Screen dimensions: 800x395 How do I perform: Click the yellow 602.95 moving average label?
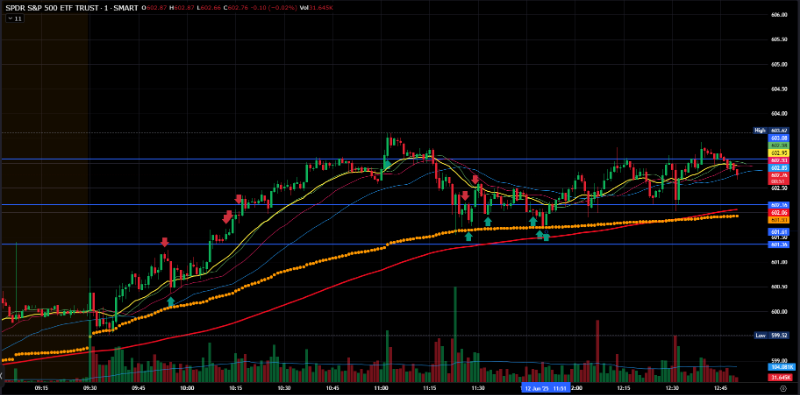coord(779,153)
